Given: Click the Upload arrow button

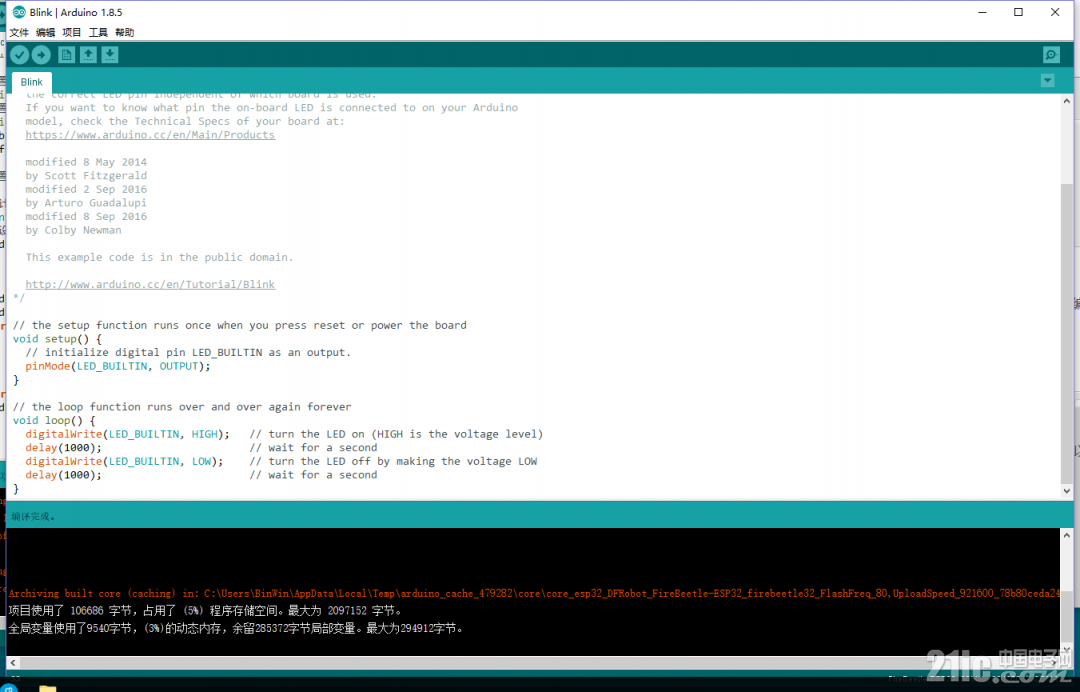Looking at the screenshot, I should [41, 55].
